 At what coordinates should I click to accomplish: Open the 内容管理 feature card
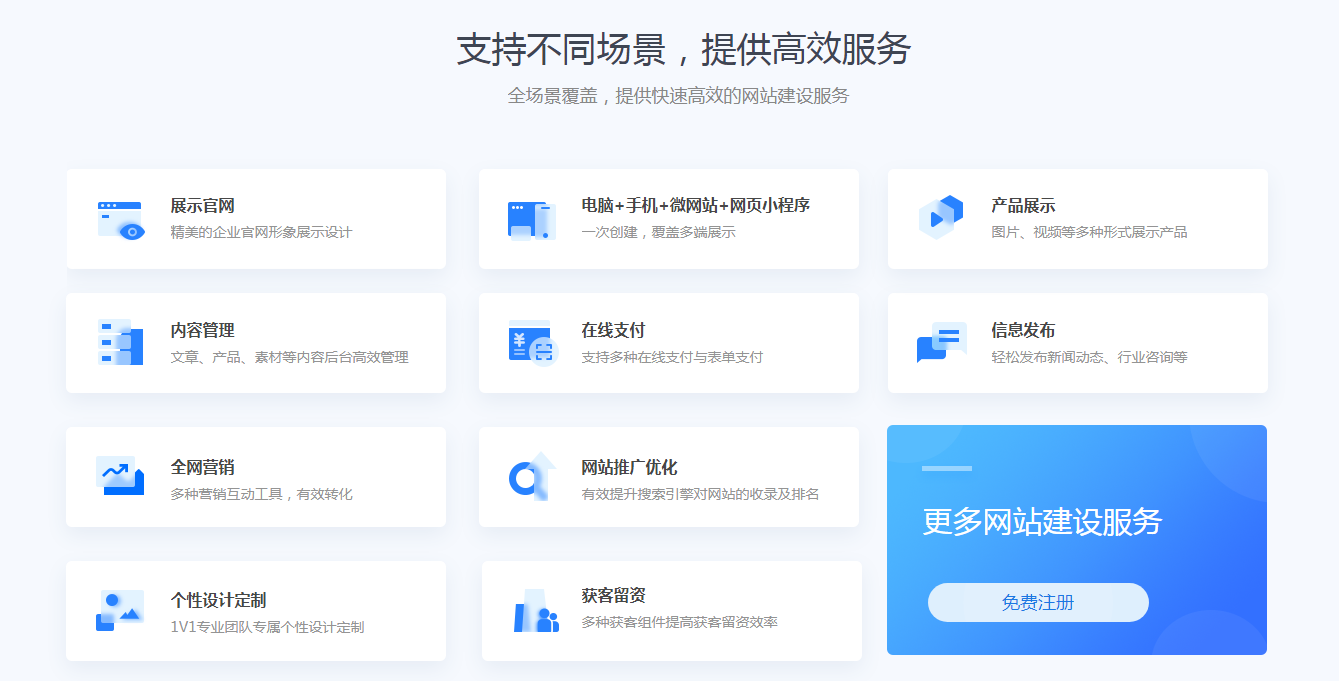256,343
